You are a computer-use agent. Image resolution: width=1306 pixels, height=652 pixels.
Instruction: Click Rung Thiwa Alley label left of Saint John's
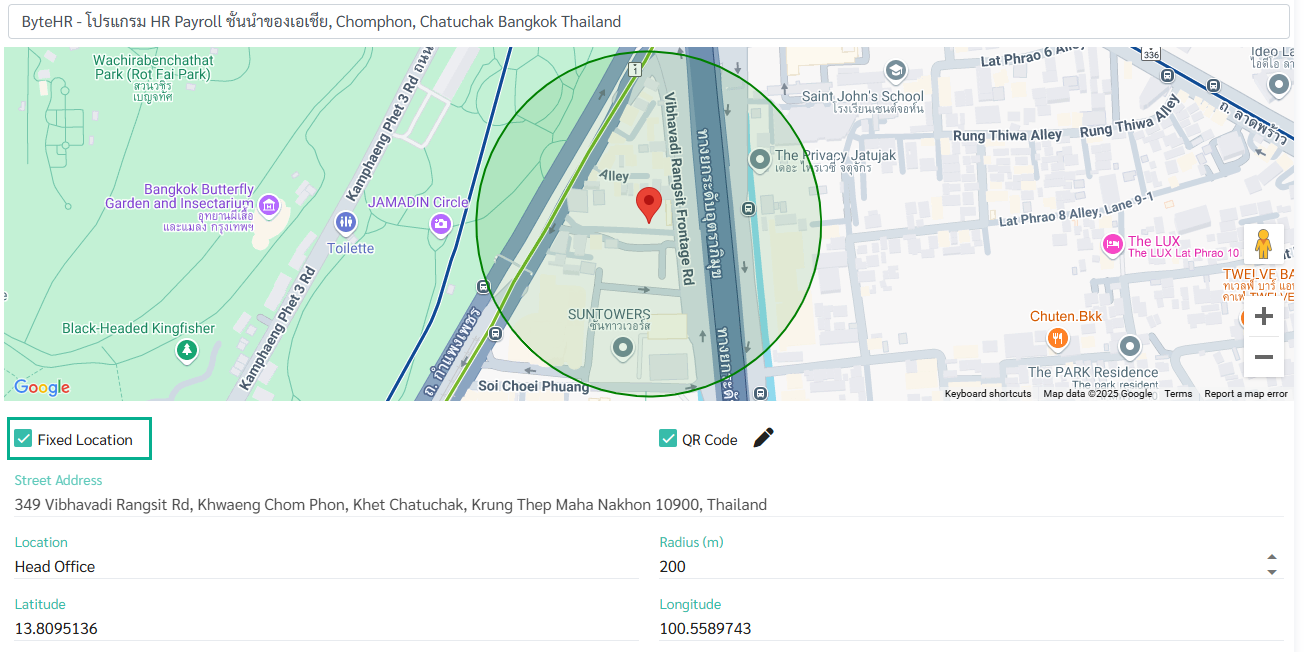coord(1007,135)
